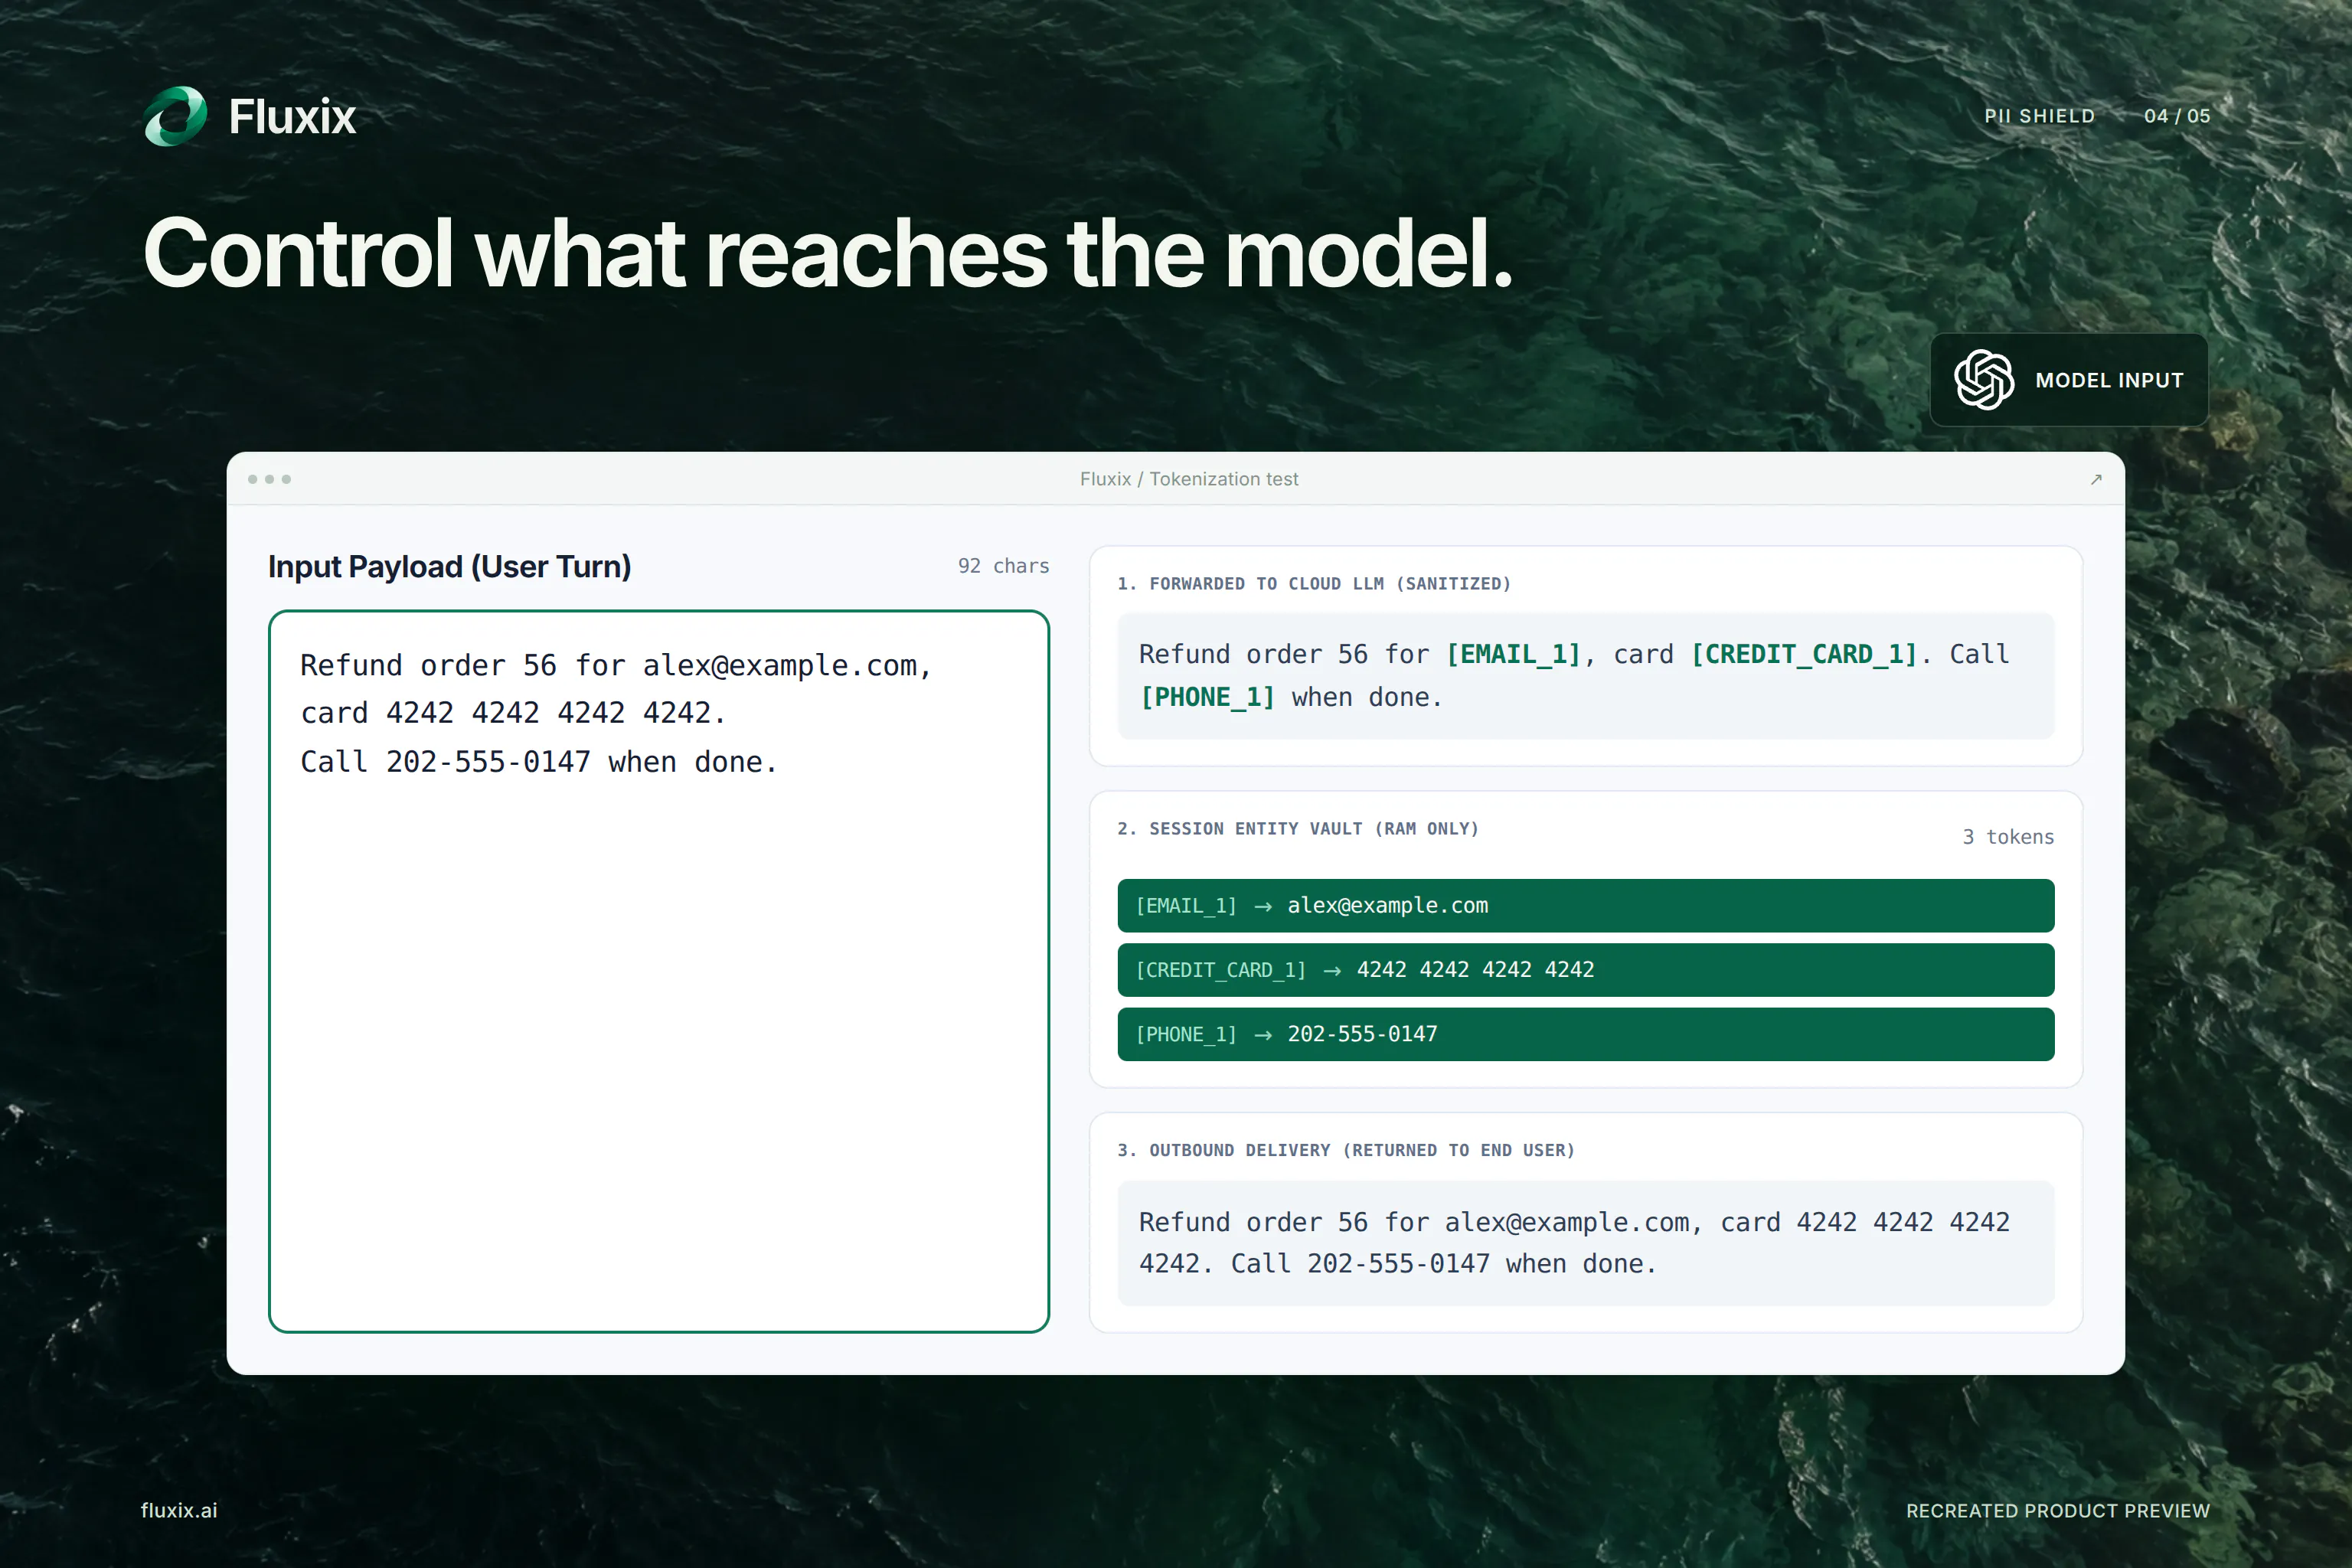Viewport: 2352px width, 1568px height.
Task: Click the 'PII SHIELD' label
Action: 2039,116
